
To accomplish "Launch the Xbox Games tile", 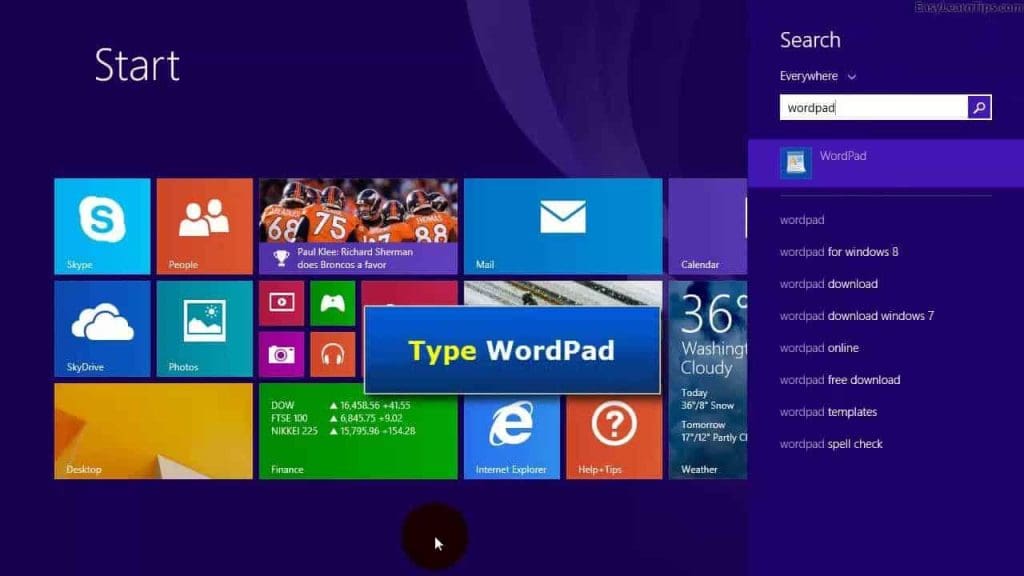I will [x=333, y=302].
